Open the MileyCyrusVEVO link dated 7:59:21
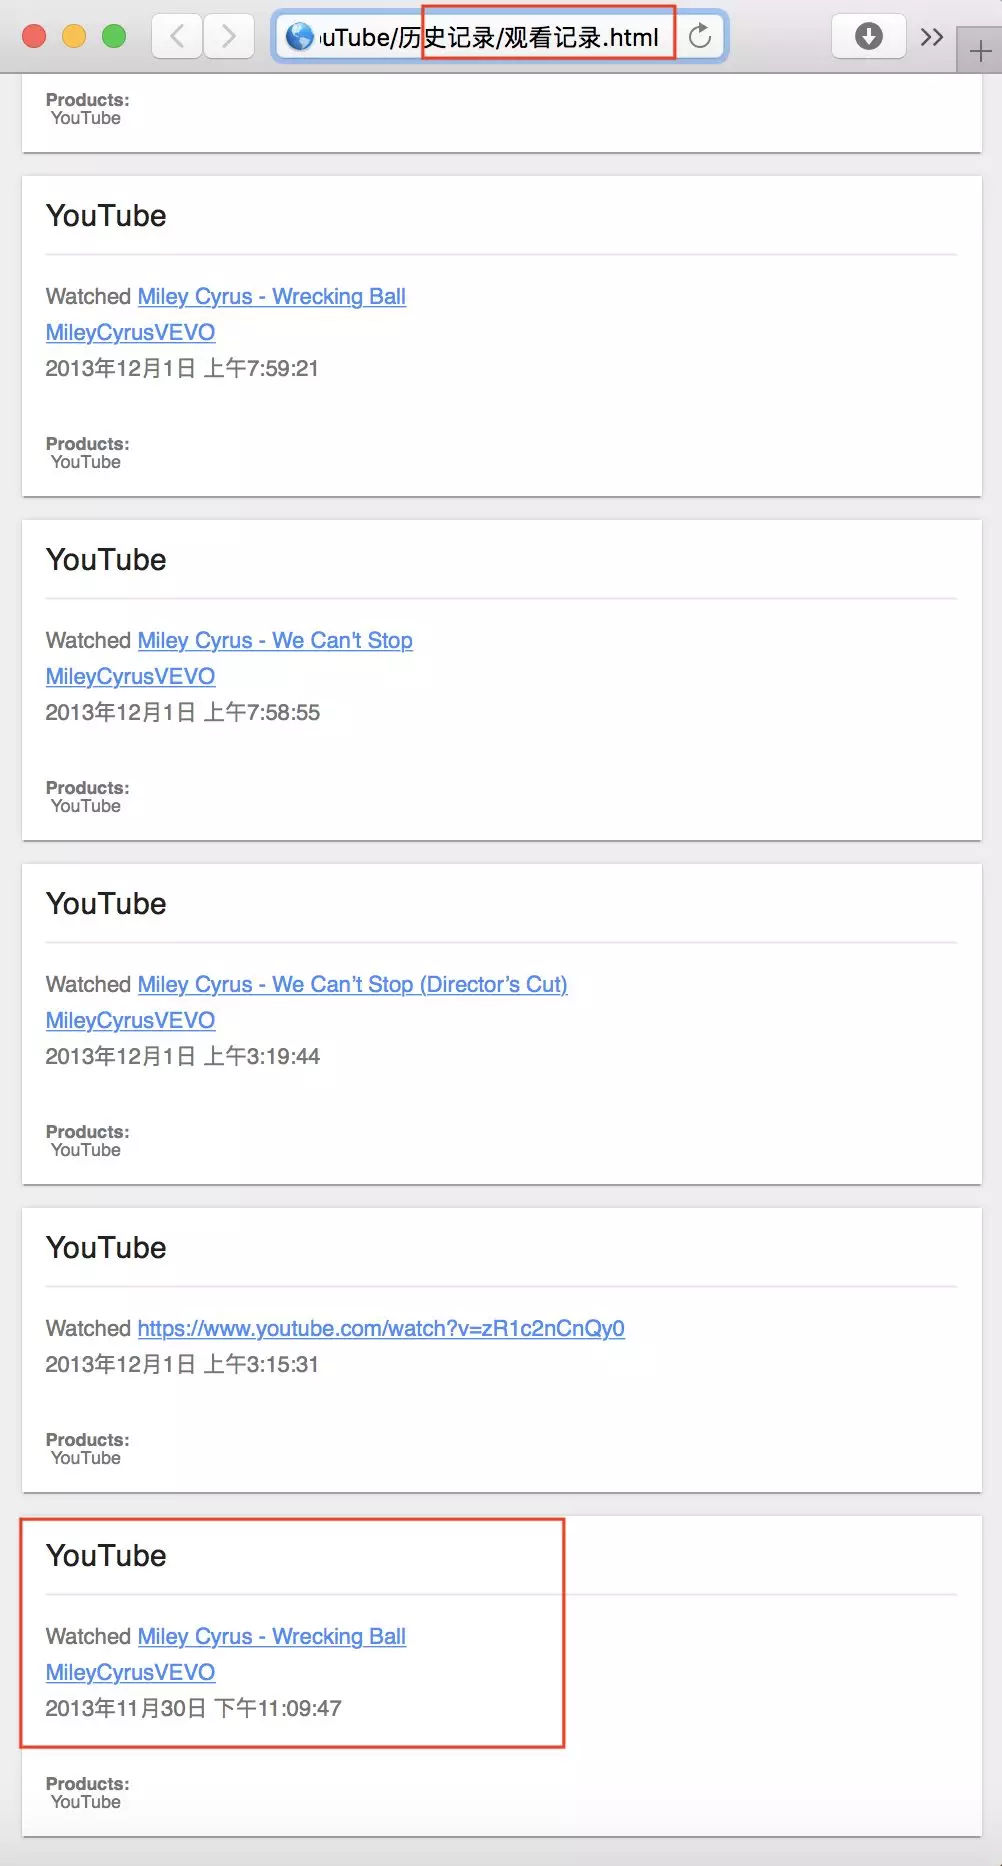This screenshot has width=1002, height=1866. (130, 333)
